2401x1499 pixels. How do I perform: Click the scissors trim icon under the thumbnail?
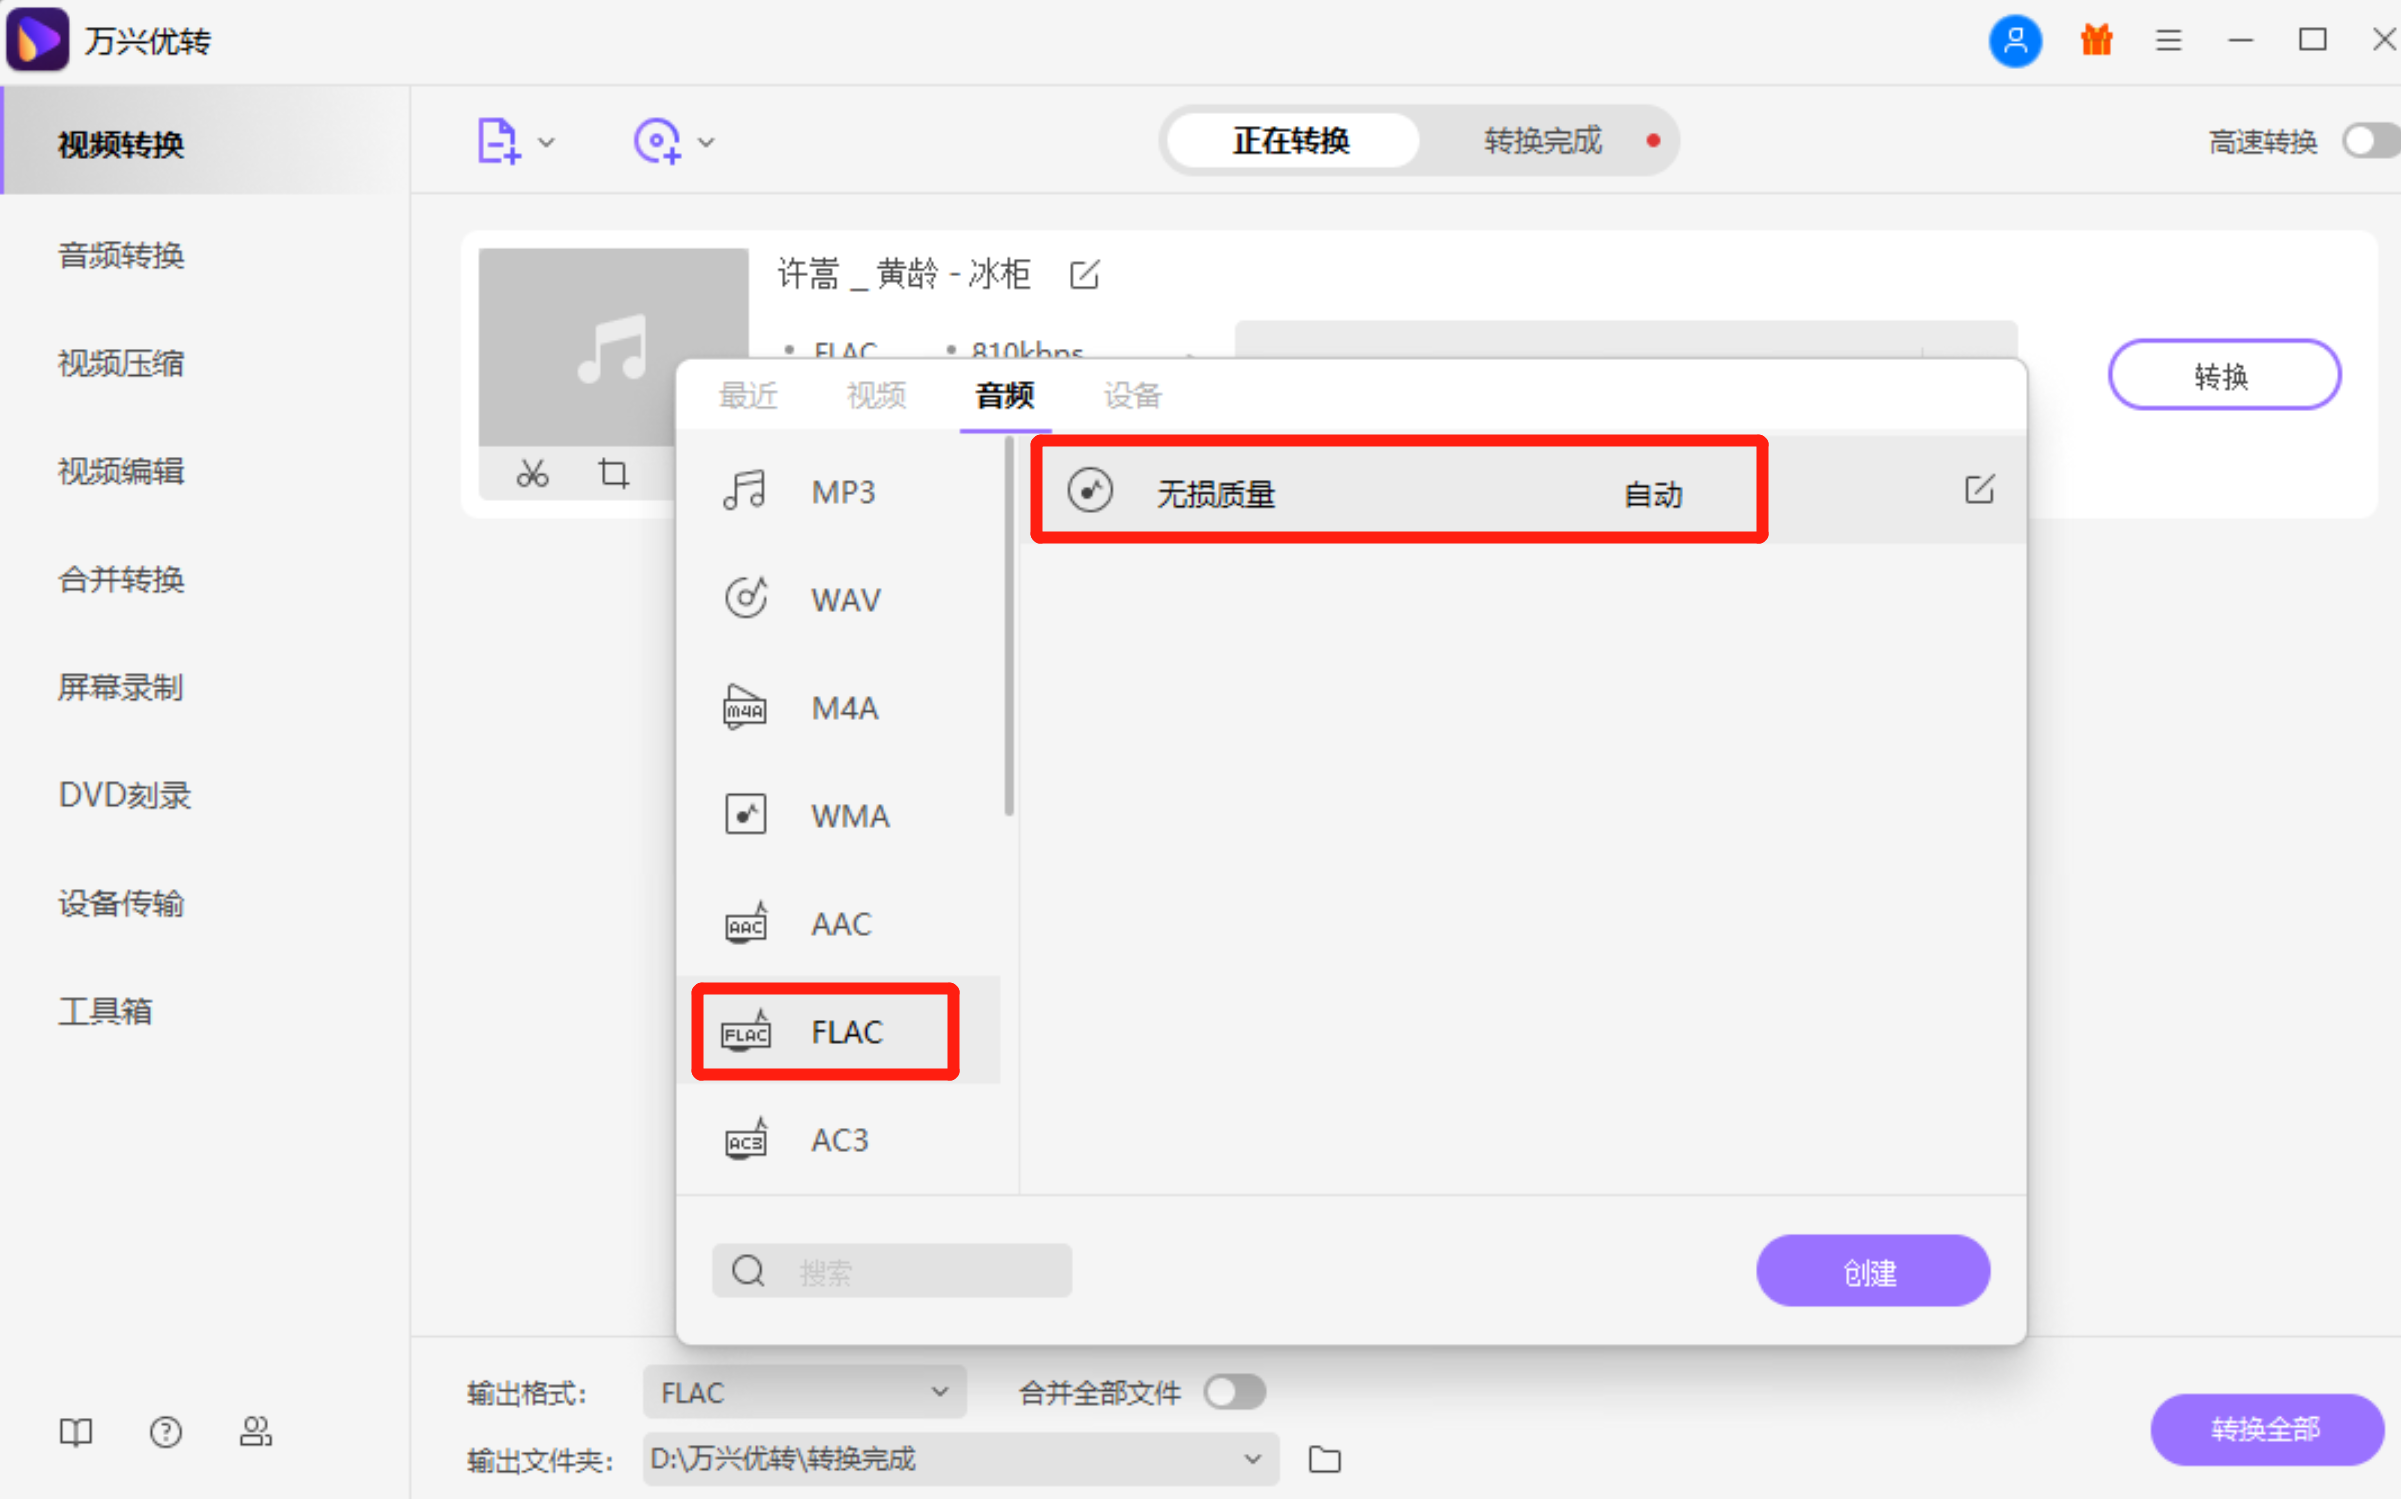pyautogui.click(x=532, y=473)
